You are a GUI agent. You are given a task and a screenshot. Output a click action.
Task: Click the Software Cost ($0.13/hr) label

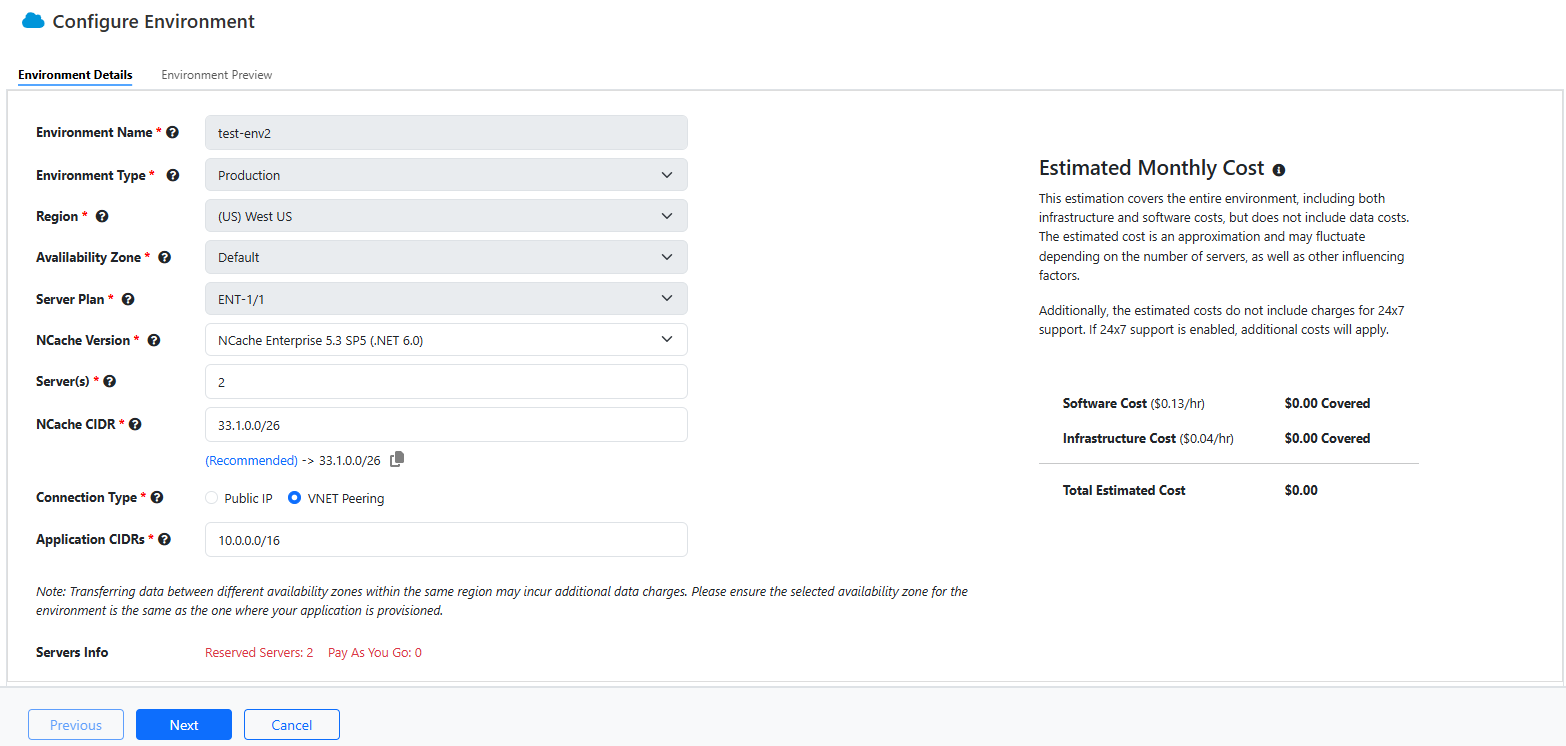point(1134,404)
